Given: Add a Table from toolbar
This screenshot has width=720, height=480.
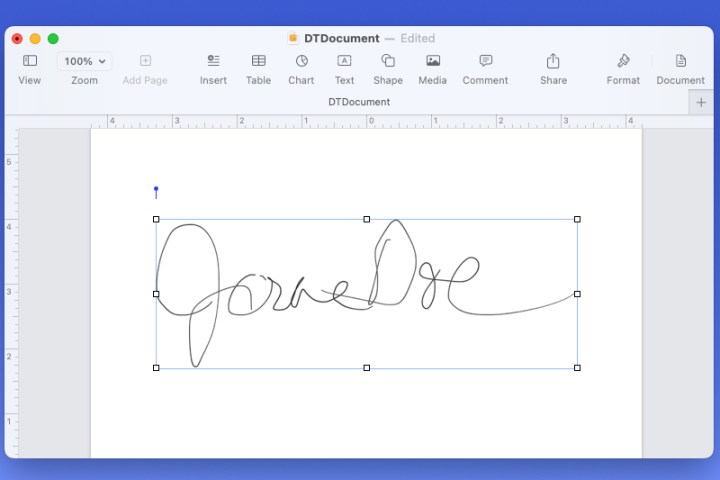Looking at the screenshot, I should click(x=258, y=62).
